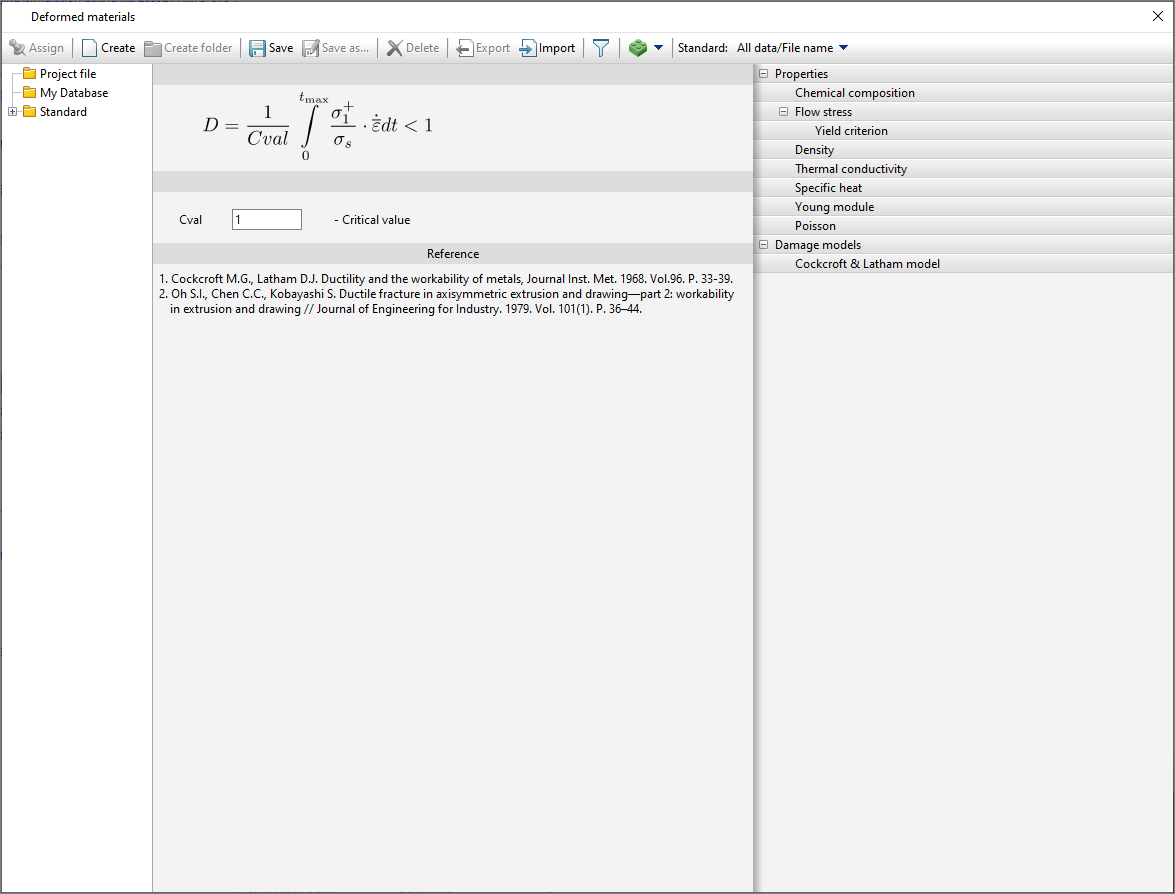This screenshot has height=894, width=1175.
Task: Open the green cube dropdown arrow
Action: (658, 48)
